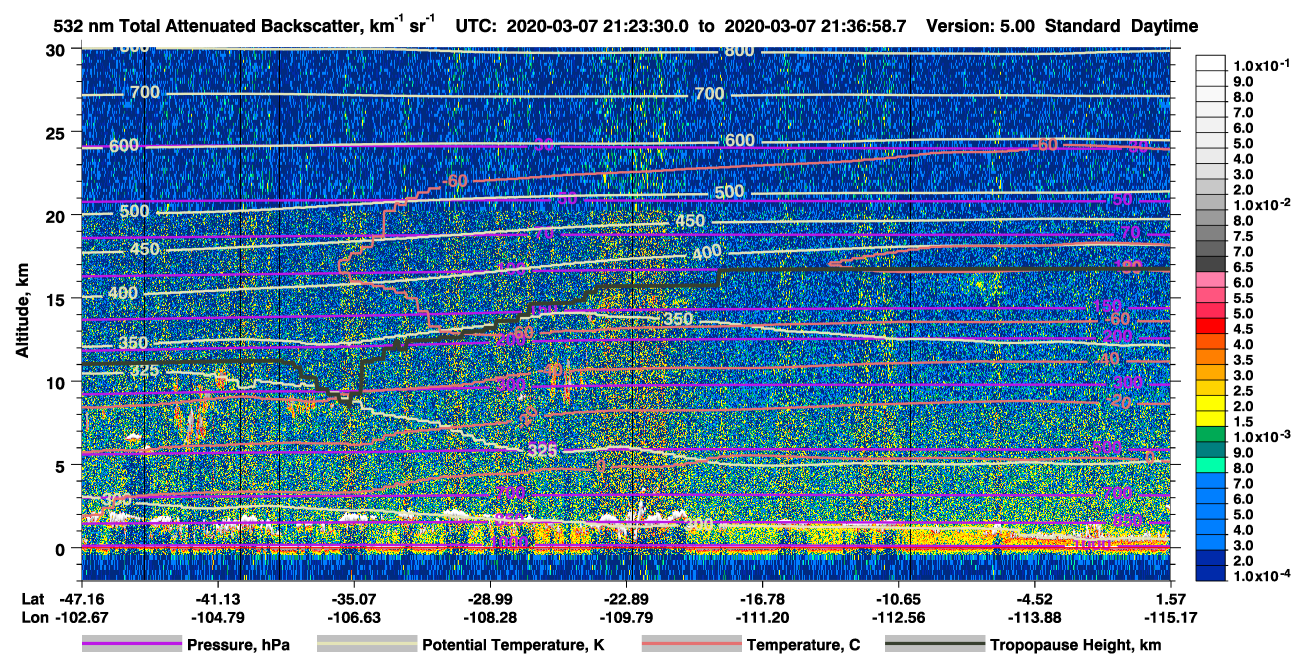This screenshot has width=1300, height=667.
Task: Click the 'Standard Daytime' text in the title
Action: (1122, 26)
